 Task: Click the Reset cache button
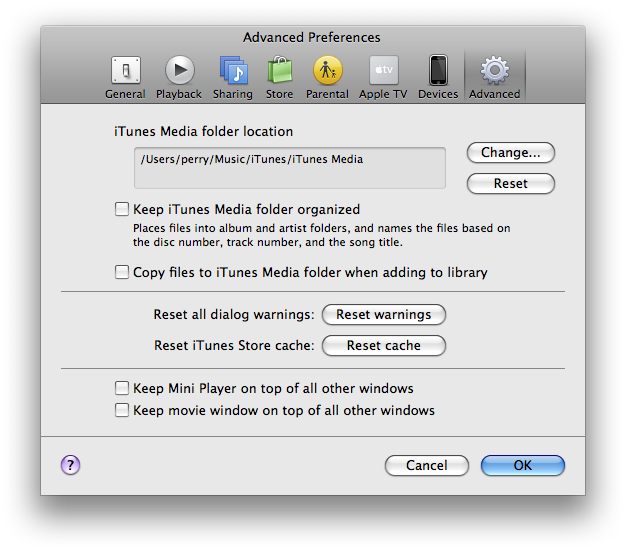click(x=384, y=345)
